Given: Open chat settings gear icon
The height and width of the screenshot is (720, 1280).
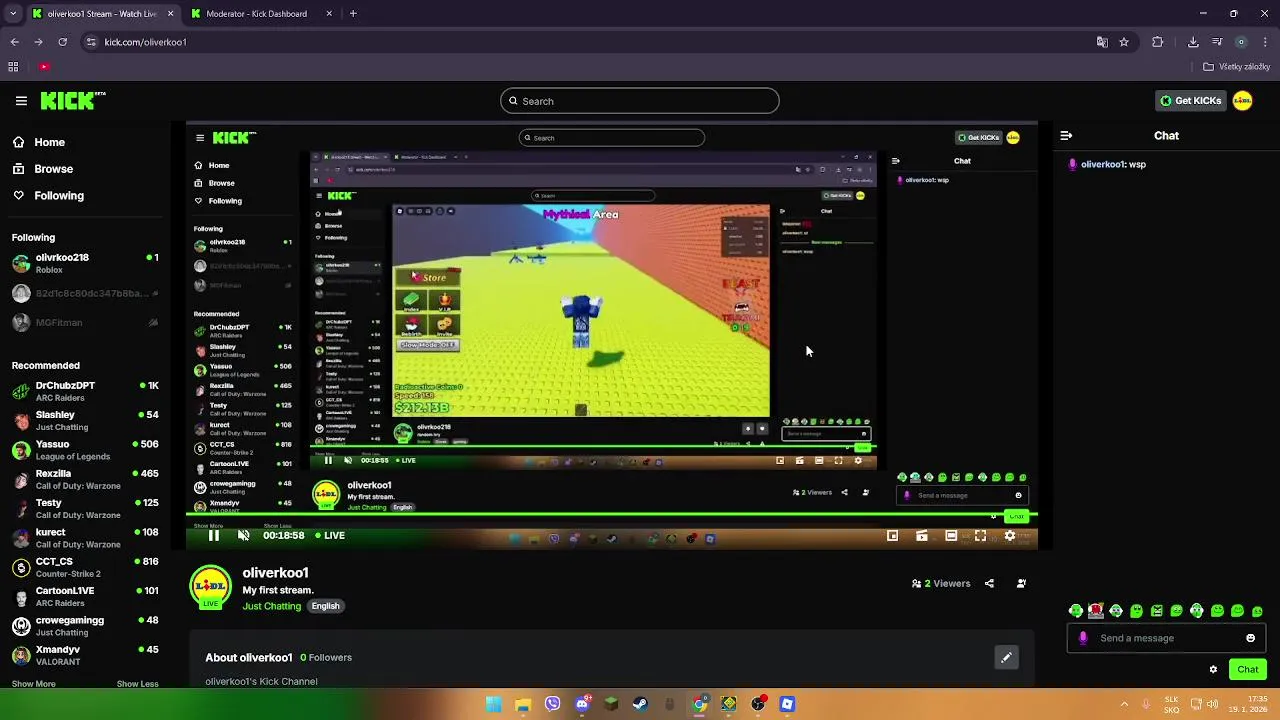Looking at the screenshot, I should [1214, 670].
